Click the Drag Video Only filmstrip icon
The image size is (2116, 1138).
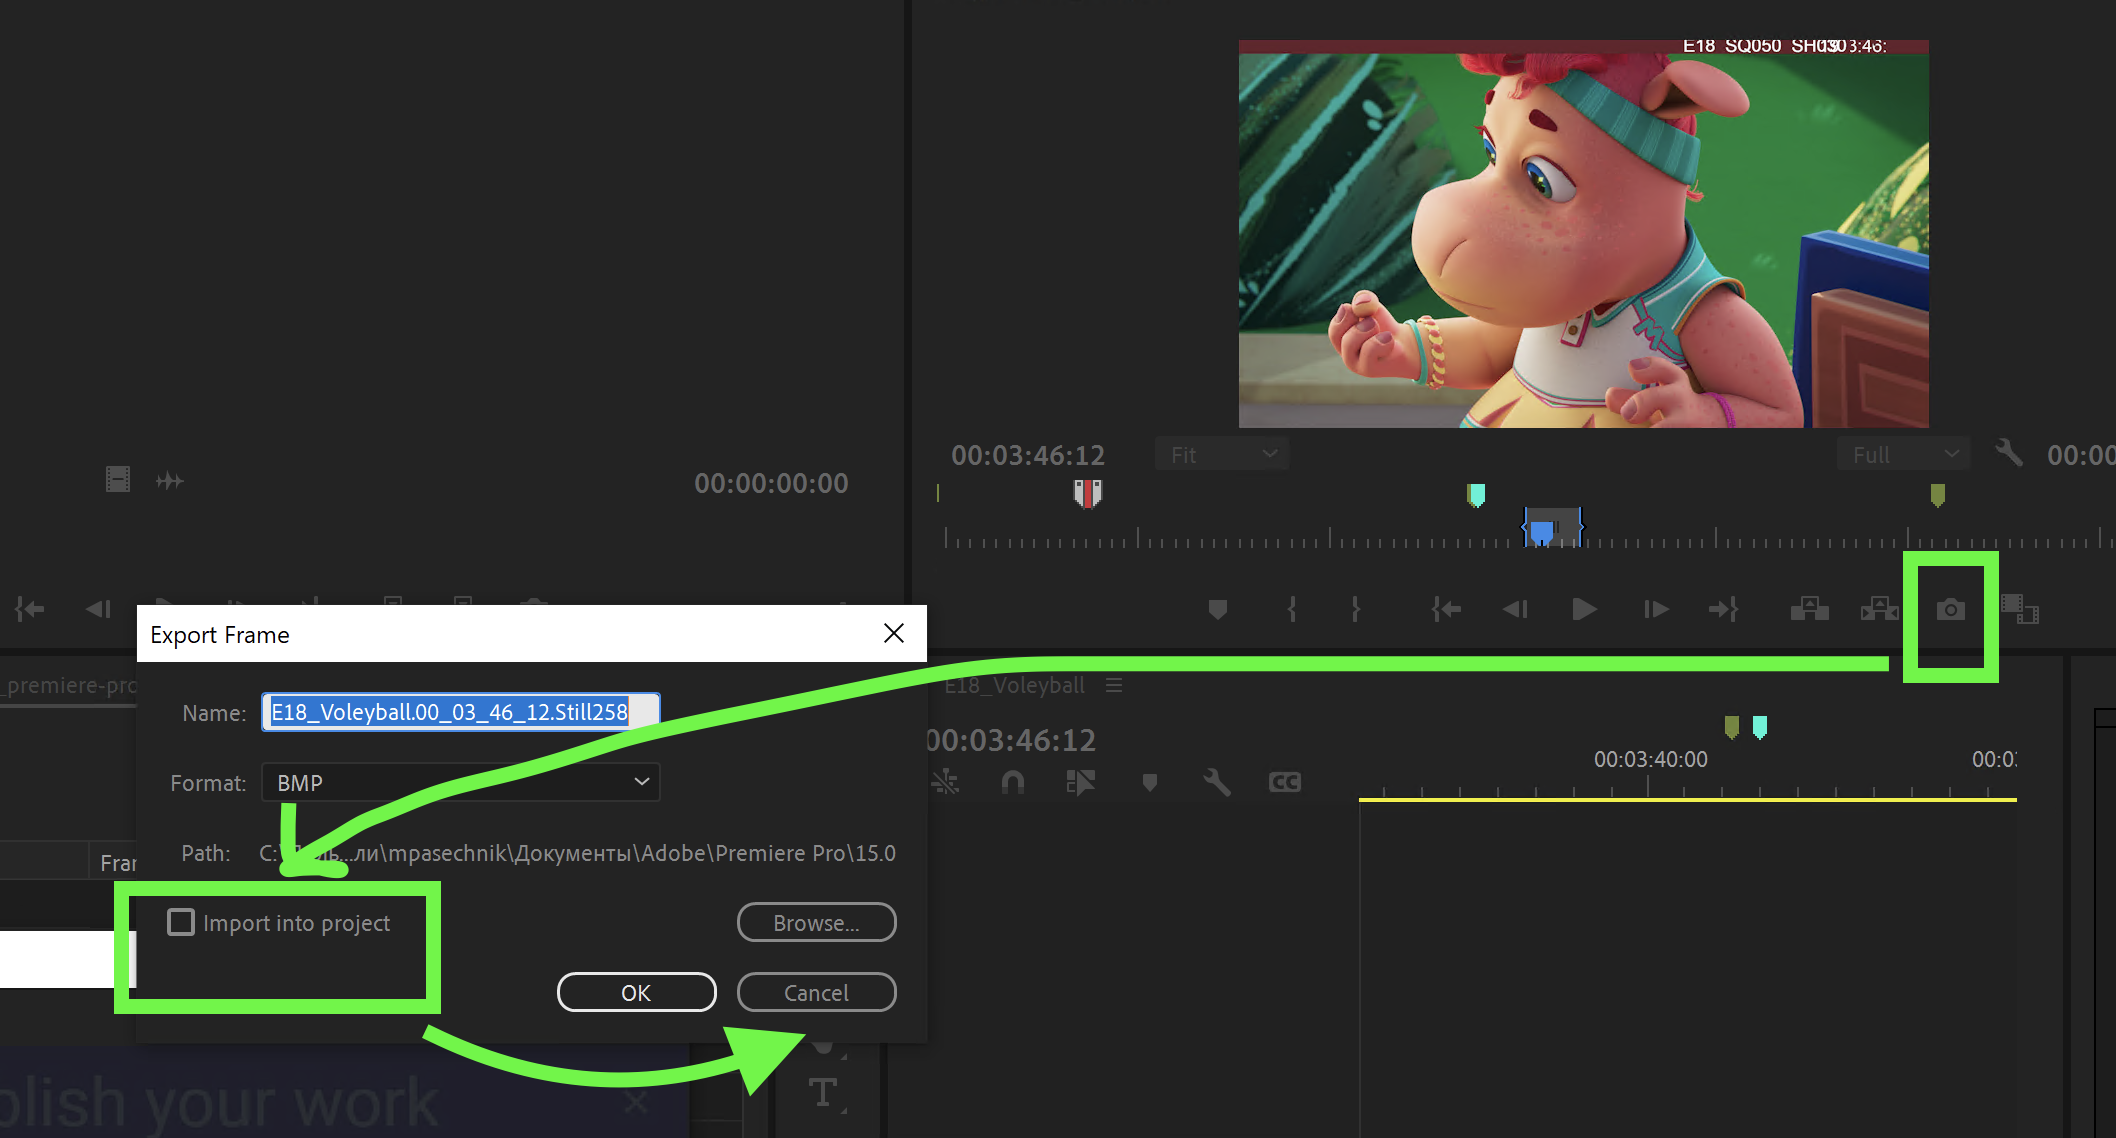click(118, 480)
